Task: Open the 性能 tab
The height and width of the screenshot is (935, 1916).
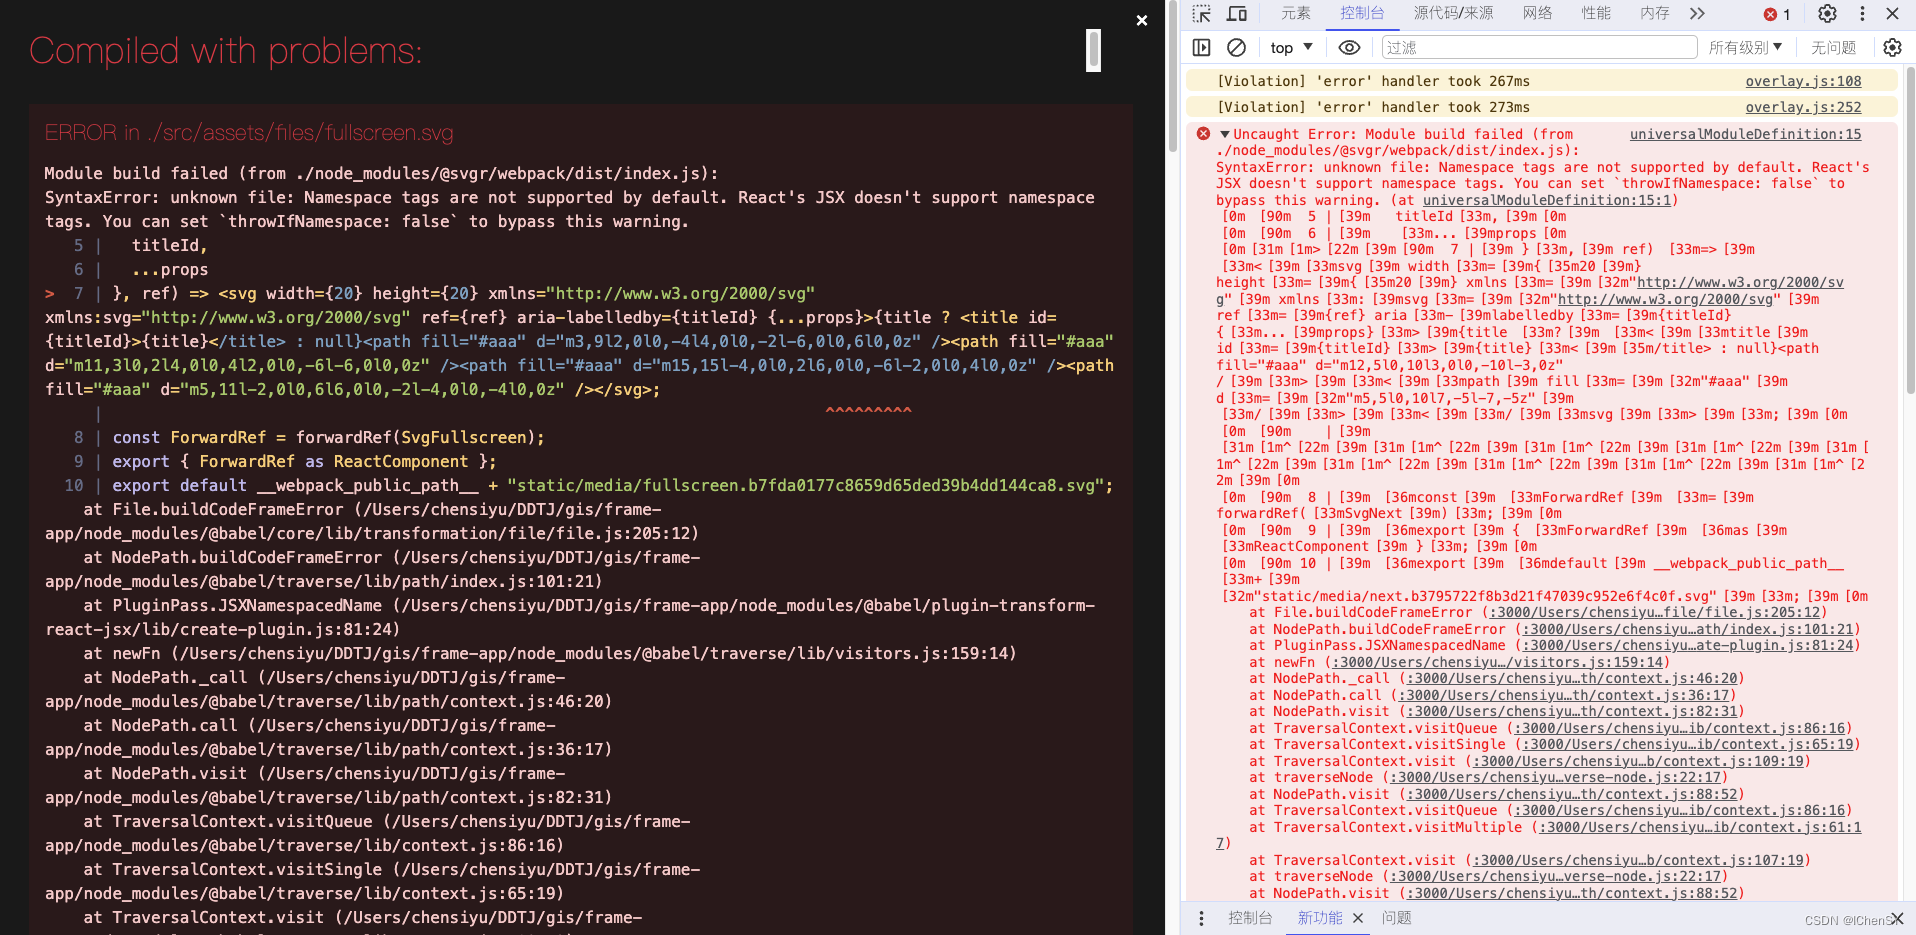Action: click(x=1596, y=13)
